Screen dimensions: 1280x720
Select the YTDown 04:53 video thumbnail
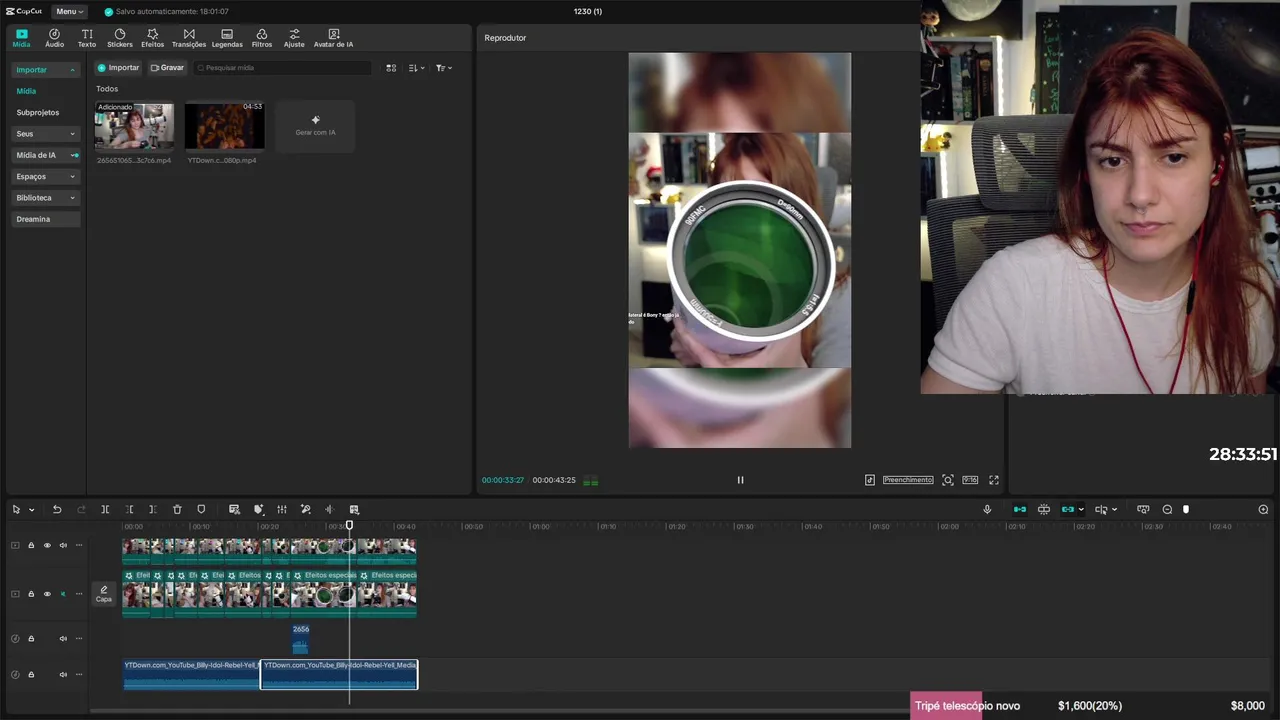pos(224,126)
